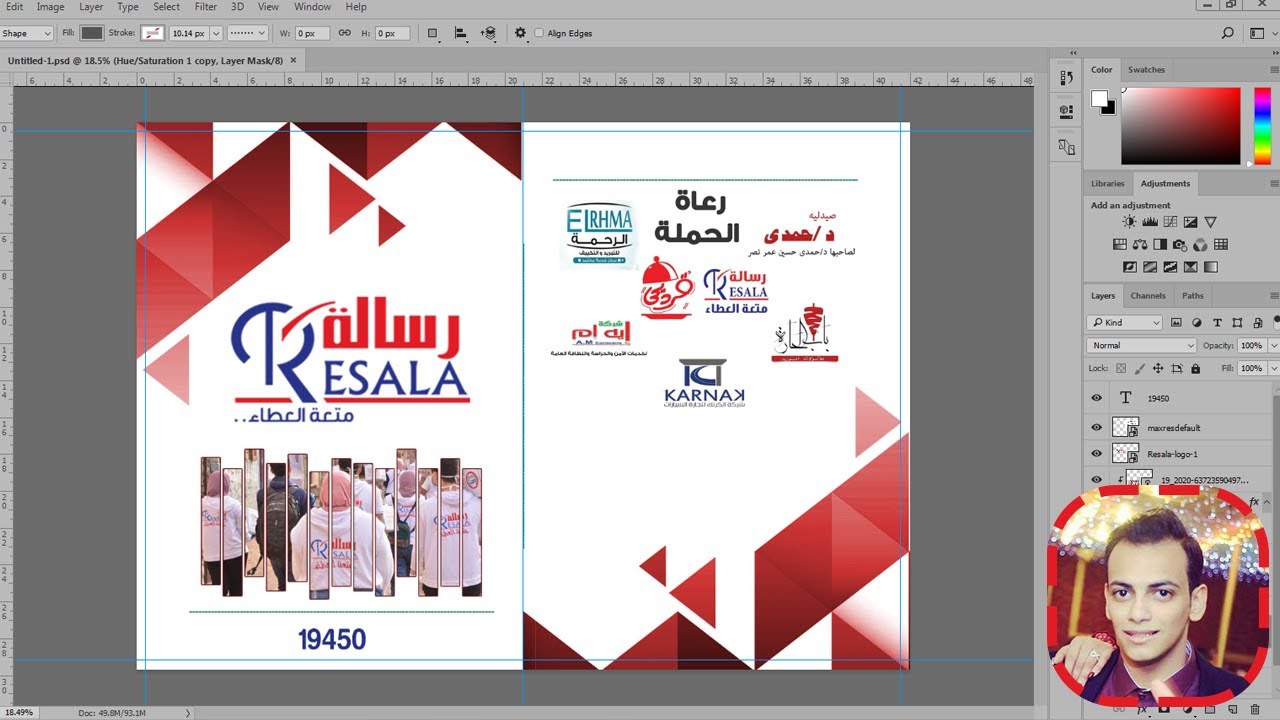Switch to the Libraries tab

(1108, 184)
